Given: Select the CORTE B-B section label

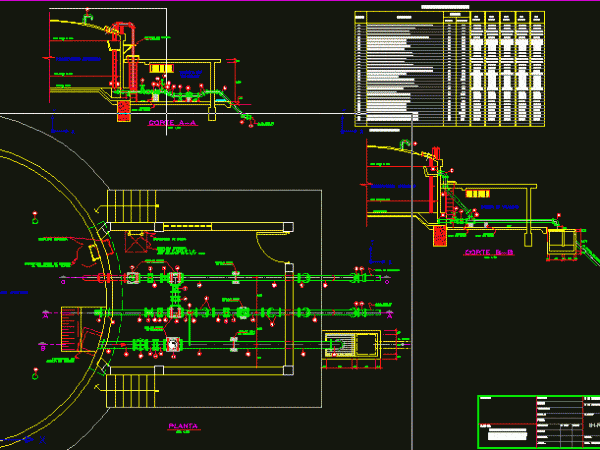Looking at the screenshot, I should pos(489,253).
